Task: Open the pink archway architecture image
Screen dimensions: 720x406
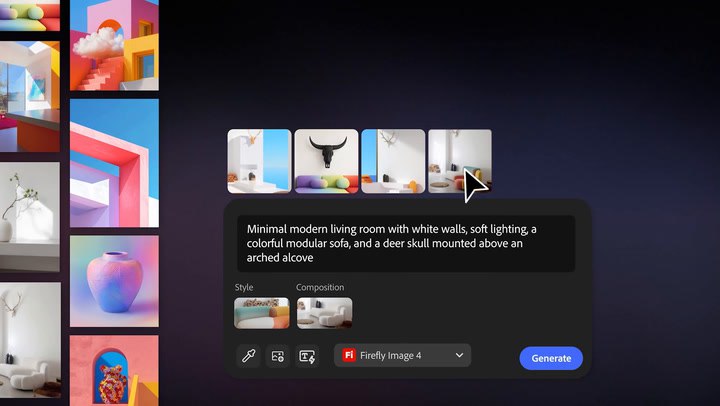Action: click(114, 162)
